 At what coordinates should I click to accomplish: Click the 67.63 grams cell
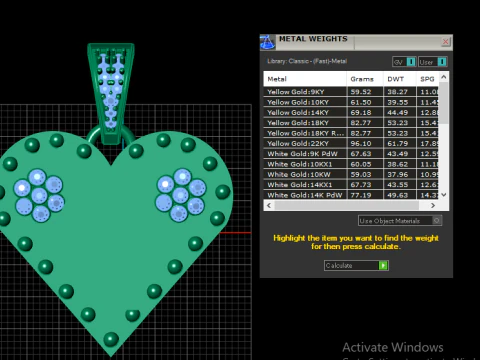tap(365, 154)
